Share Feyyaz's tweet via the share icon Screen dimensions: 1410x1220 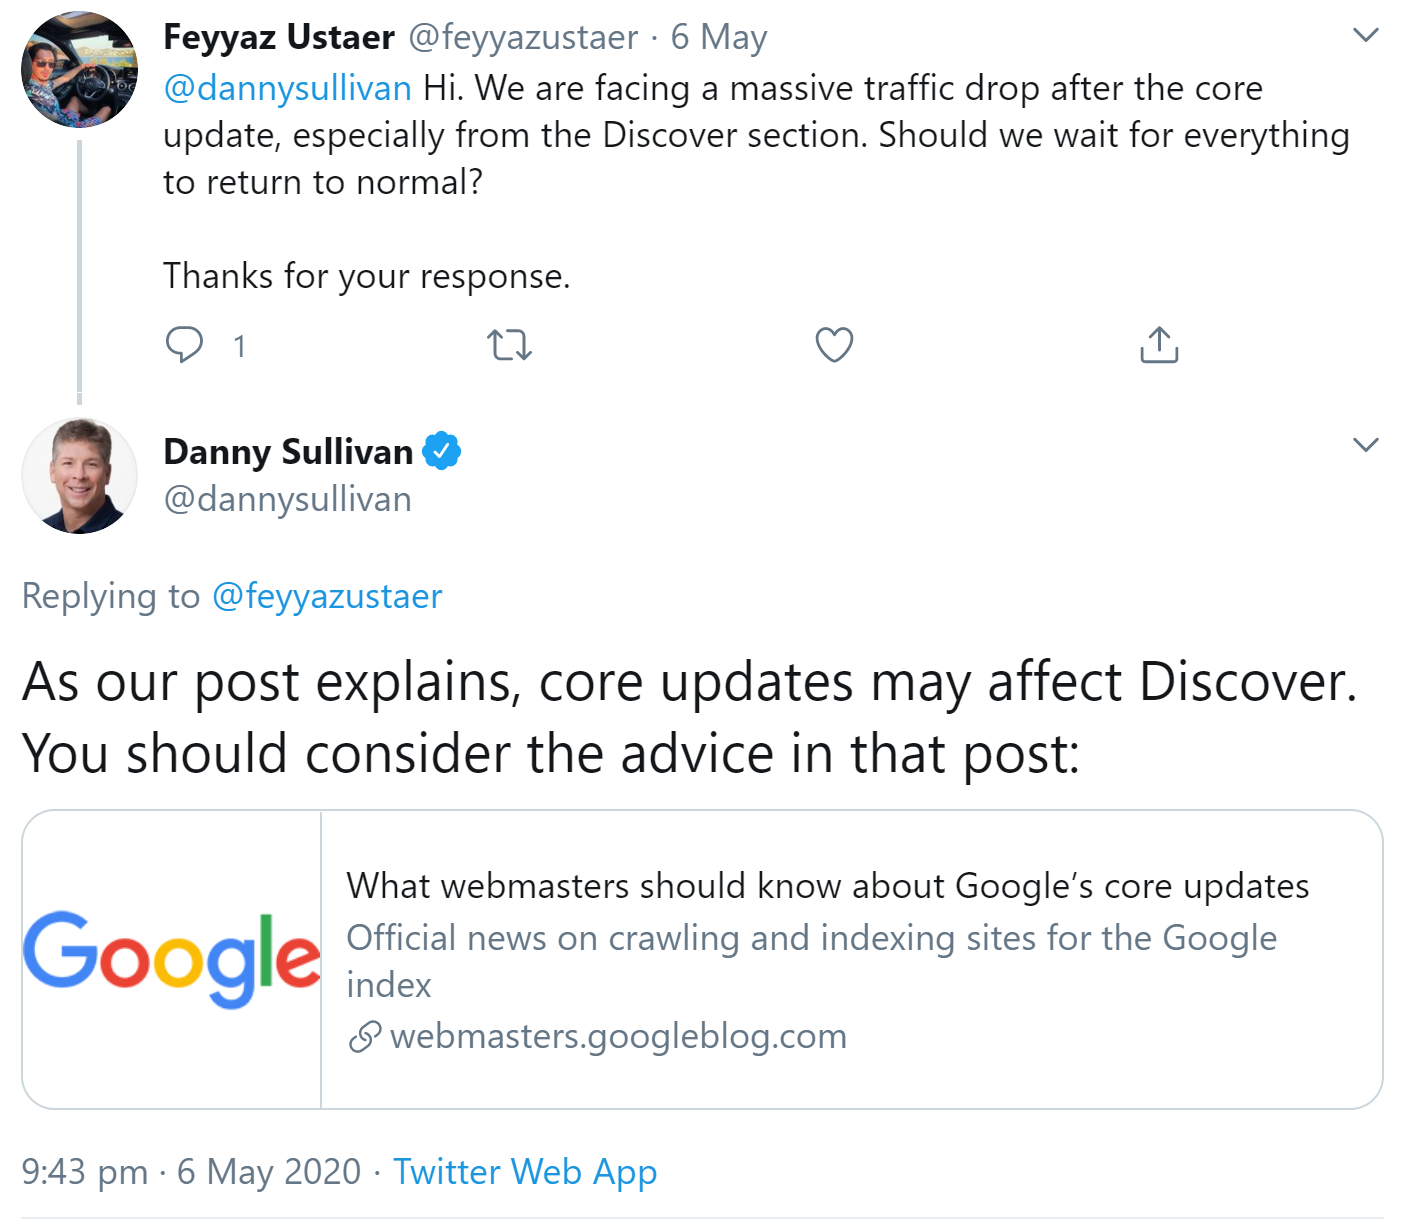pyautogui.click(x=1157, y=344)
